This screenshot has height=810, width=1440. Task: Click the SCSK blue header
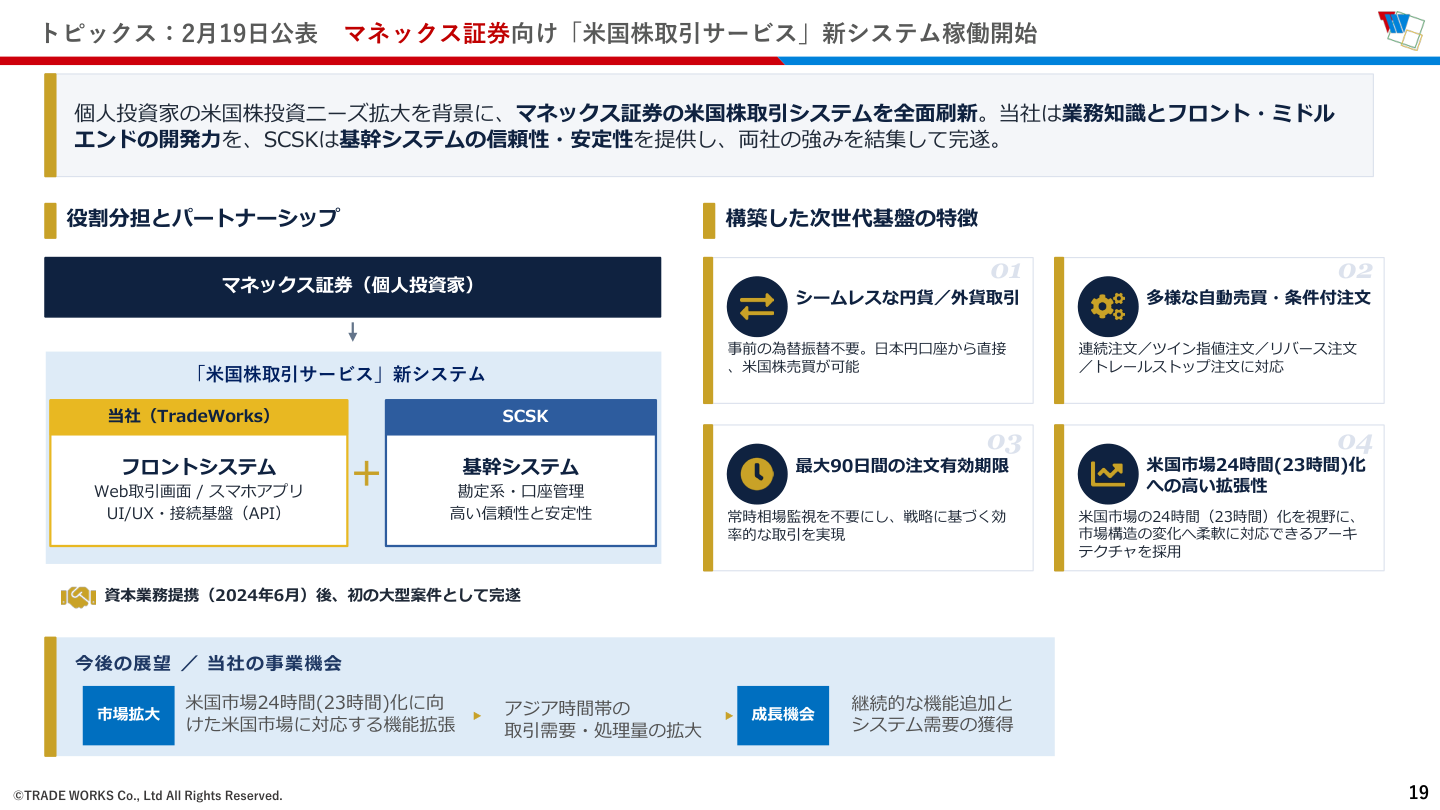[x=521, y=417]
